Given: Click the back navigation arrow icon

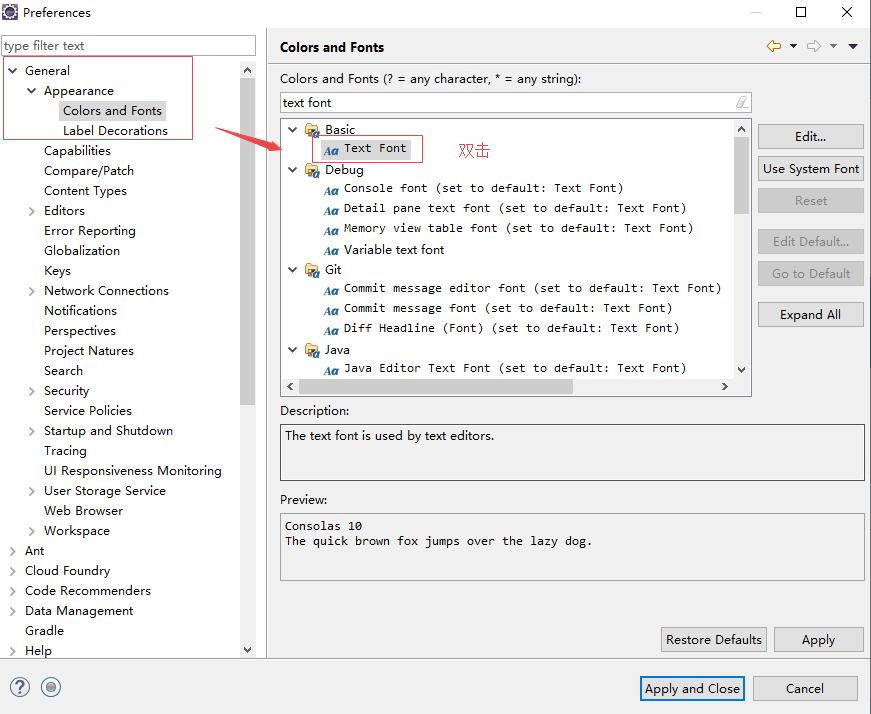Looking at the screenshot, I should (x=774, y=46).
